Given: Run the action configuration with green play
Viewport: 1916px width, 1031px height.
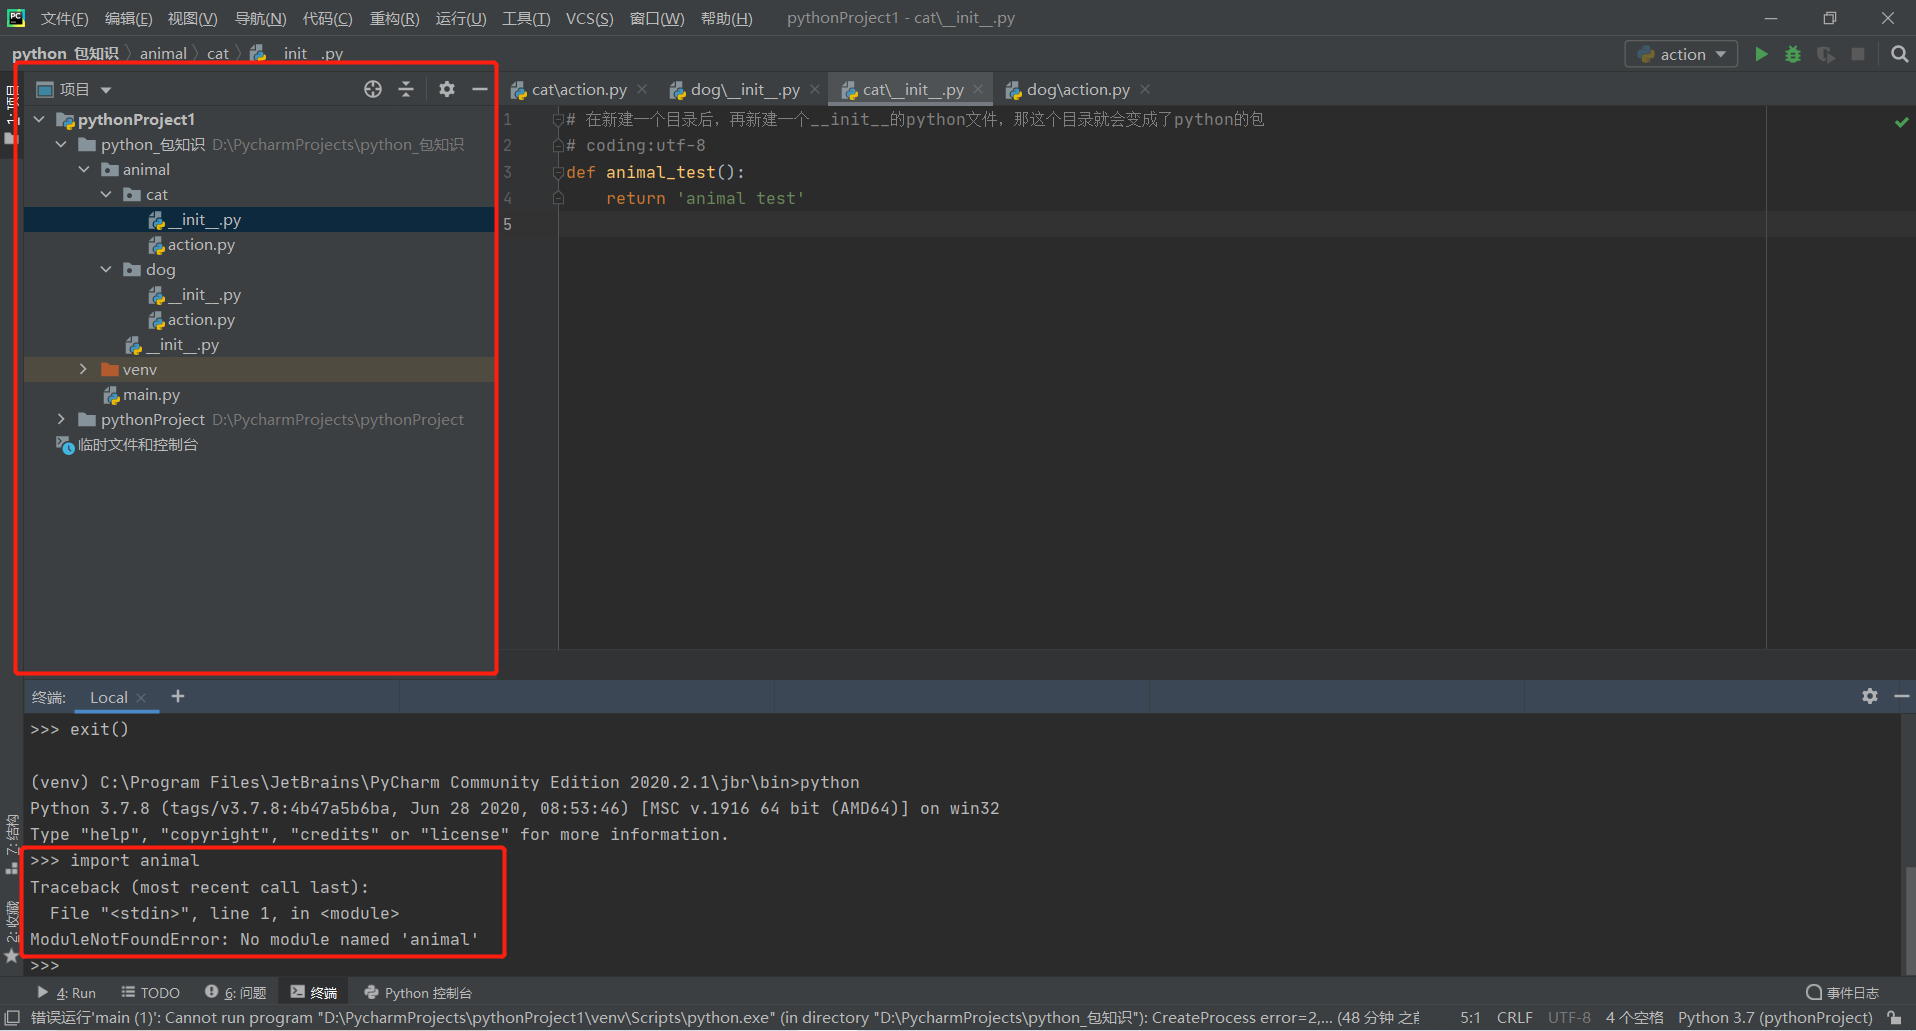Looking at the screenshot, I should pyautogui.click(x=1761, y=54).
